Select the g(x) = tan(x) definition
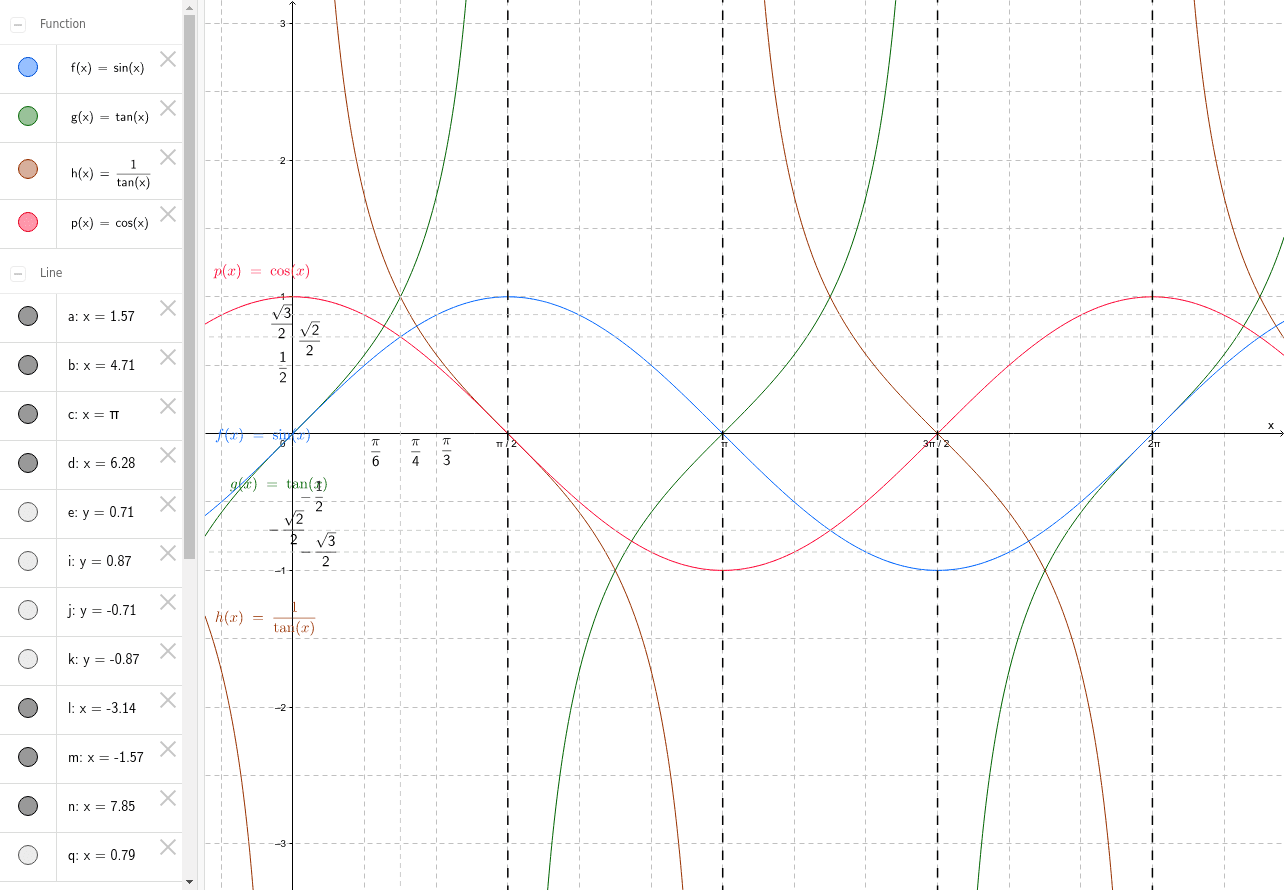The width and height of the screenshot is (1286, 892). pyautogui.click(x=110, y=117)
